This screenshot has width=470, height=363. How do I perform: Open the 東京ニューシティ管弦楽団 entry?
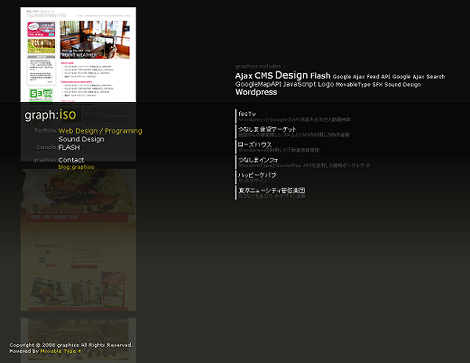click(x=272, y=190)
